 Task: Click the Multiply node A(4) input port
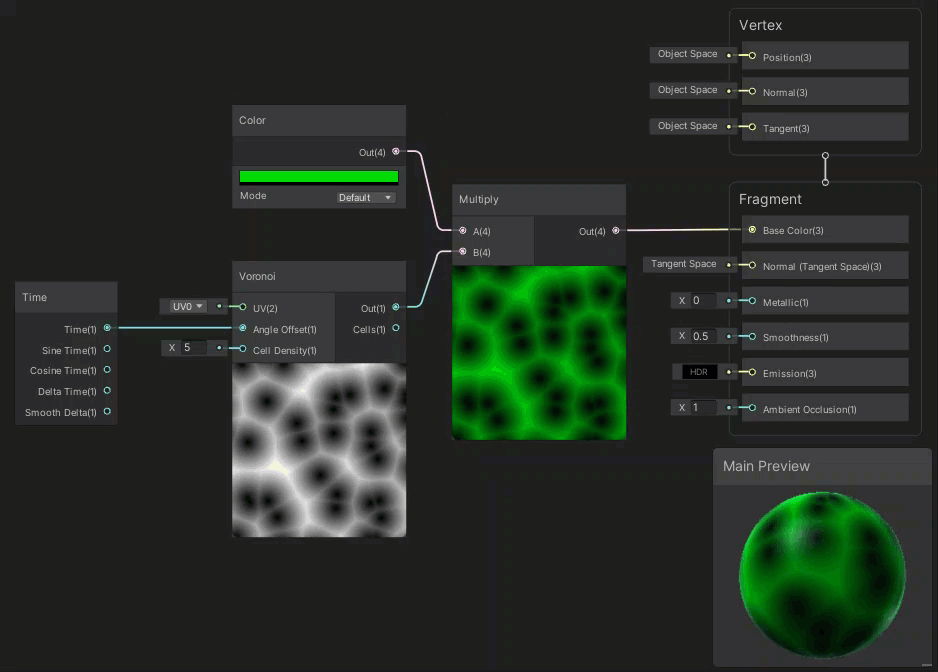462,231
